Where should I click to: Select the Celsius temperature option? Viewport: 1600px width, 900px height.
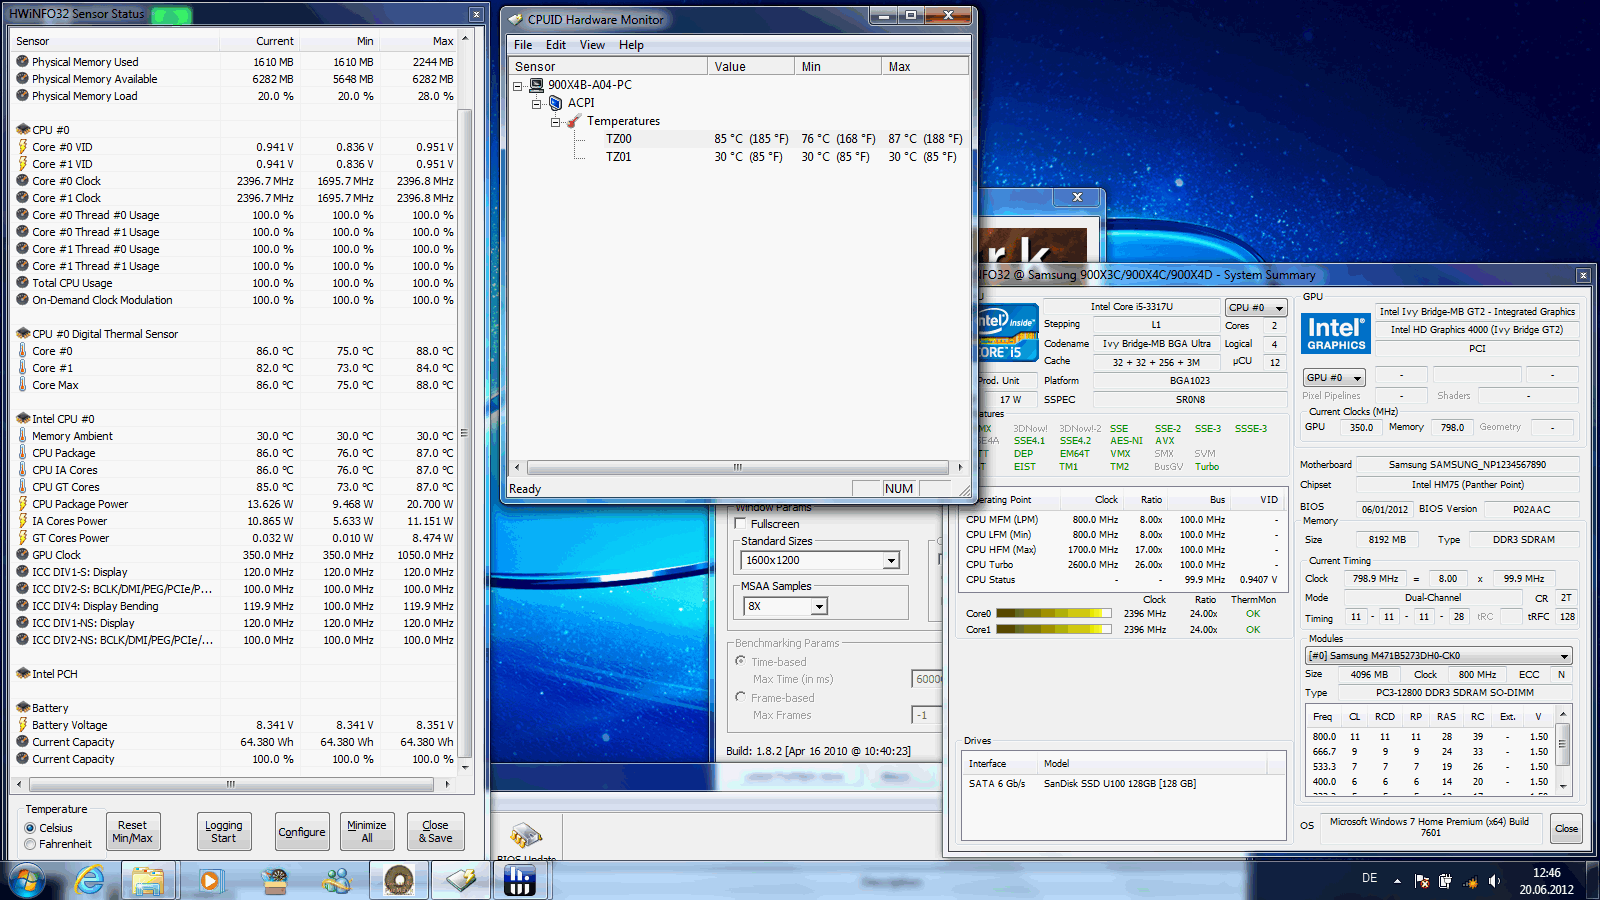[x=31, y=828]
